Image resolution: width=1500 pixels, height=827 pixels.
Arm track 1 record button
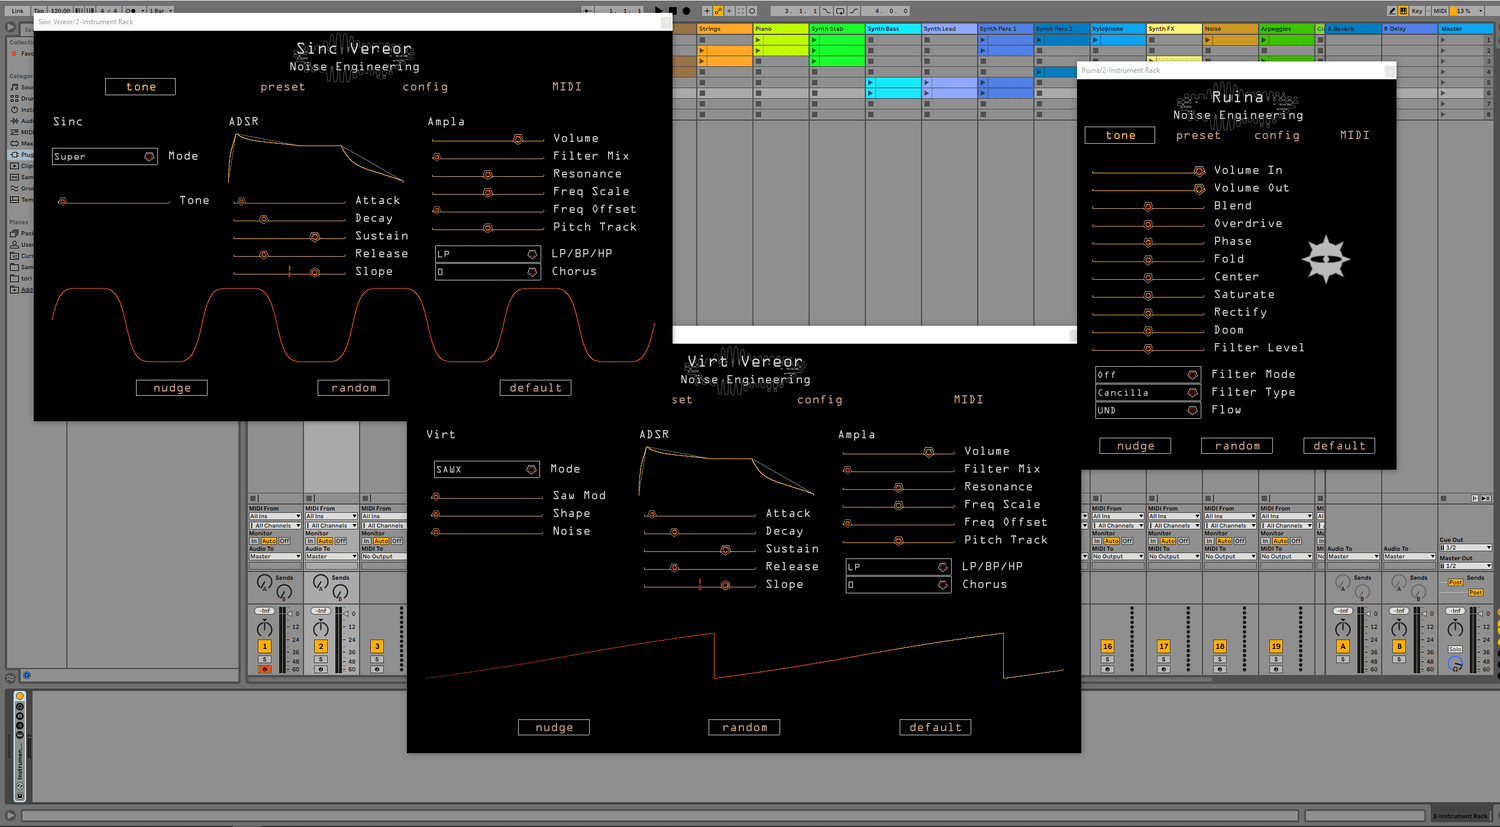tap(265, 669)
